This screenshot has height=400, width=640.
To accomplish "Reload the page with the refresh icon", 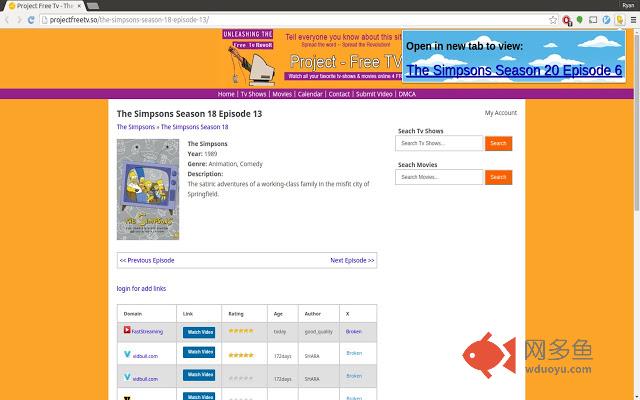I will pyautogui.click(x=31, y=20).
